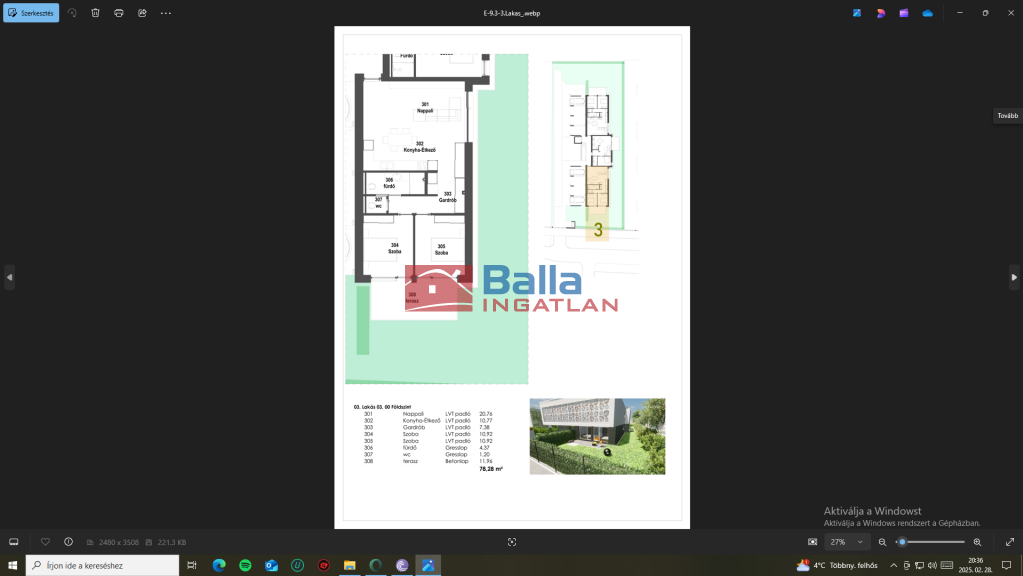Viewport: 1023px width, 576px height.
Task: Mark the image as favorite with heart
Action: [45, 542]
